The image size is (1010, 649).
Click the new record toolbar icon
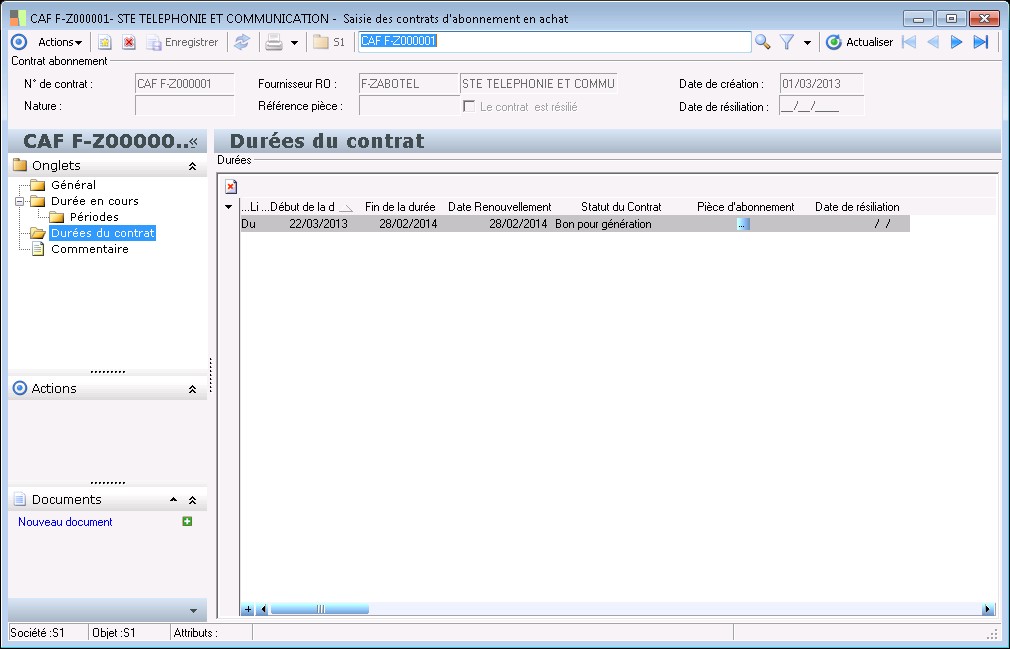(104, 42)
